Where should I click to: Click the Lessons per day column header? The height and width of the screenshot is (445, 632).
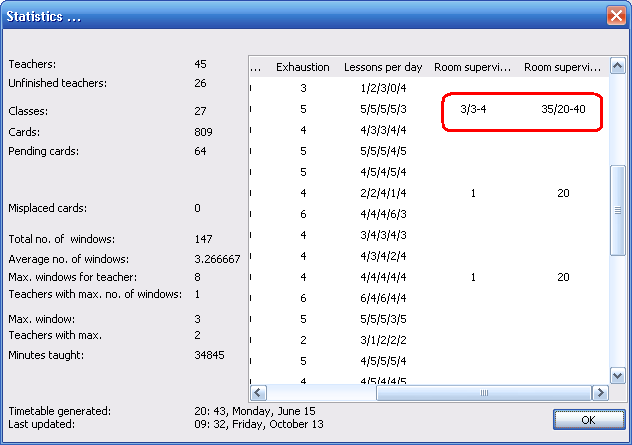[383, 67]
